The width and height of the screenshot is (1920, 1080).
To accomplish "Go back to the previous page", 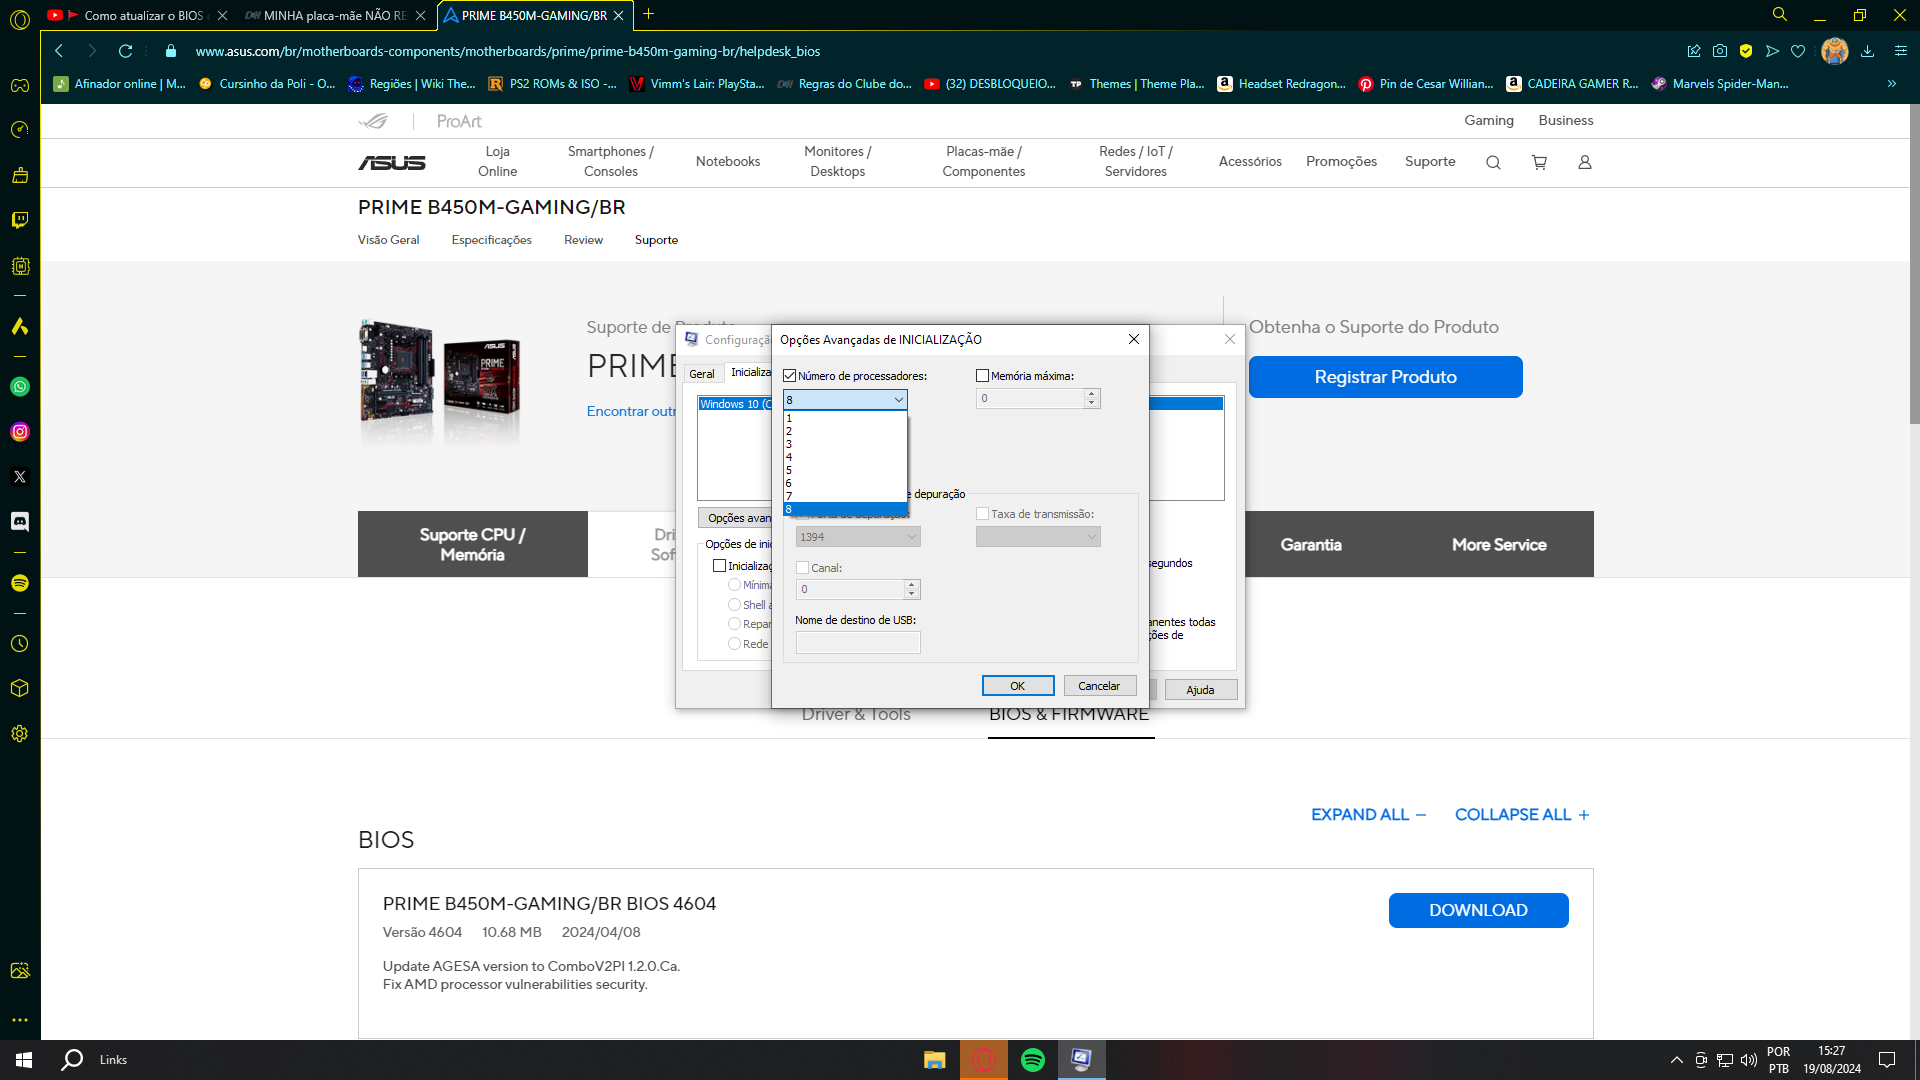I will tap(59, 51).
